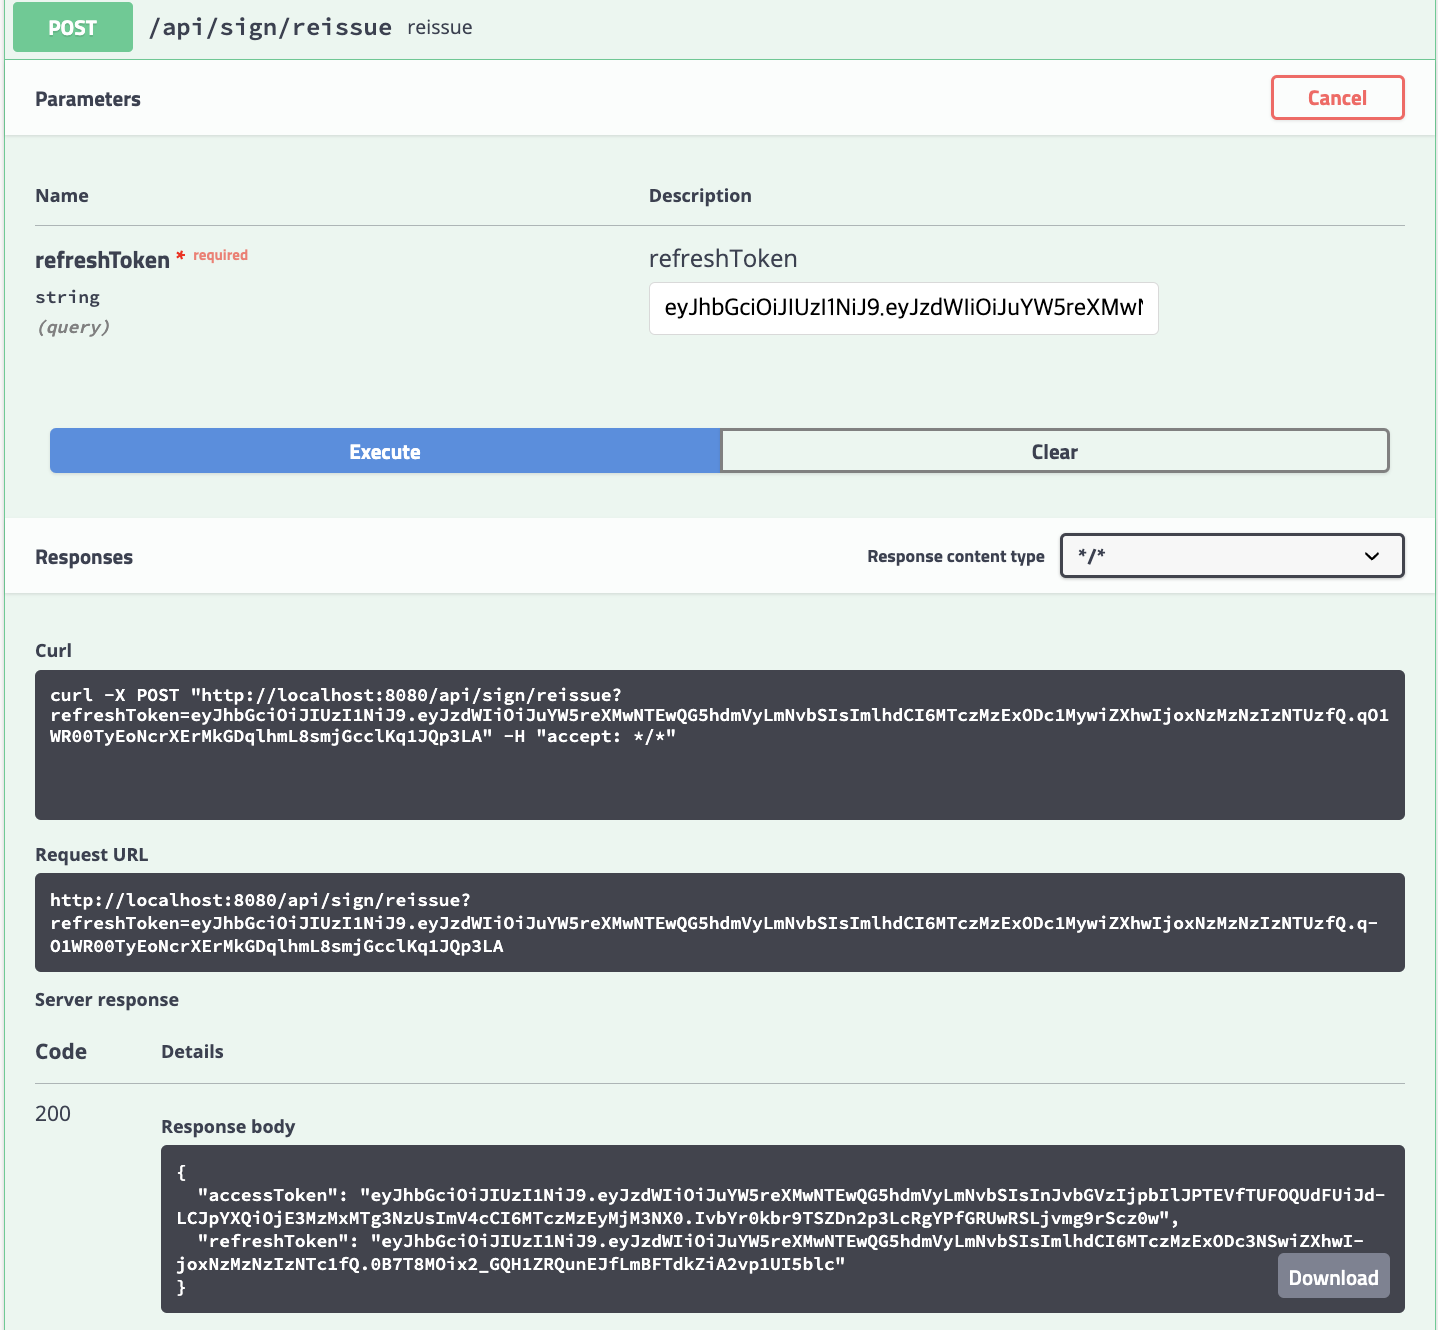Click the green POST method badge
This screenshot has width=1438, height=1330.
pyautogui.click(x=73, y=27)
